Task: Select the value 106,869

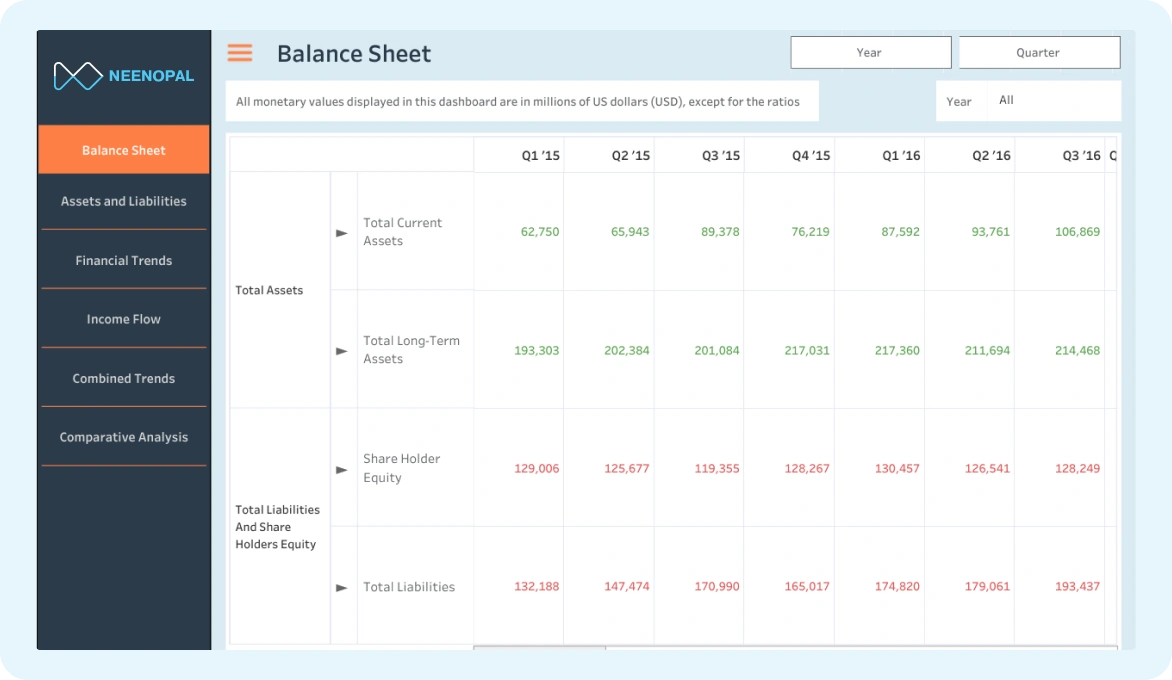Action: (1077, 232)
